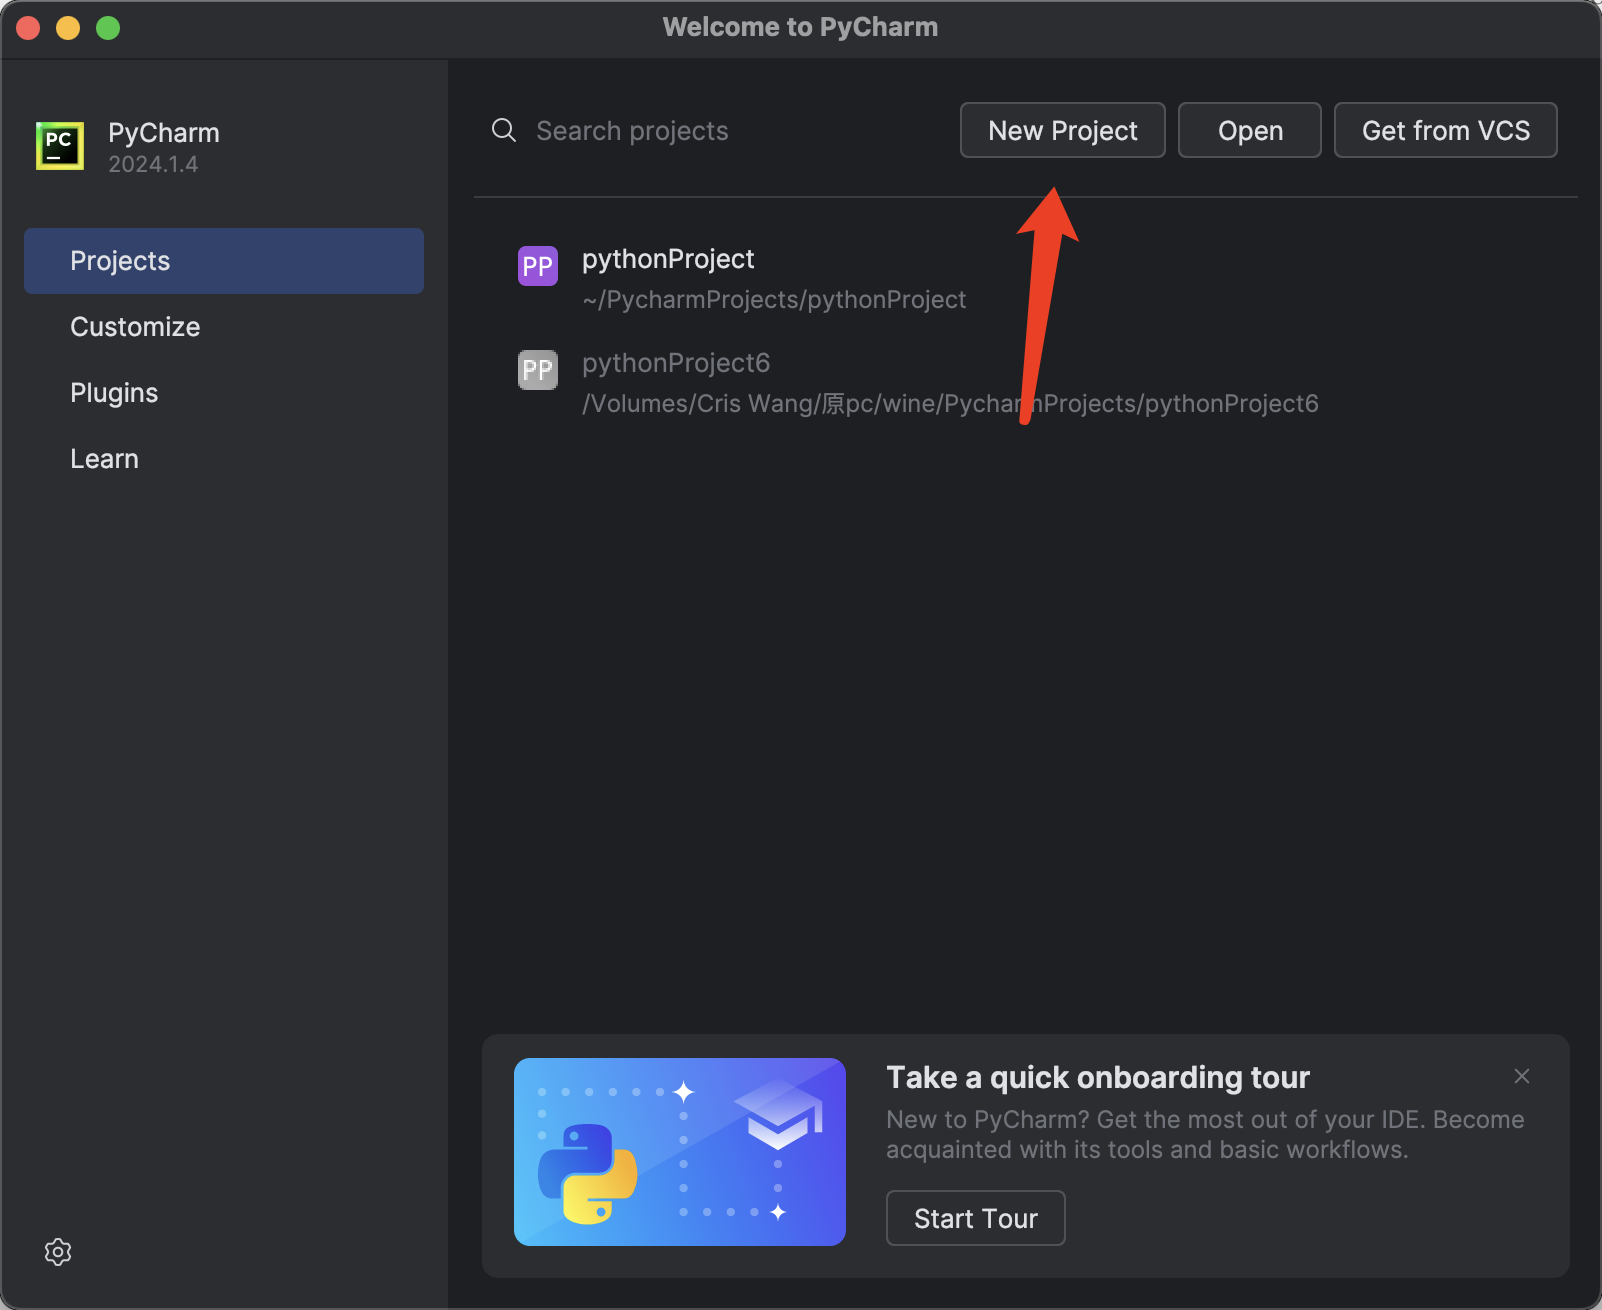Viewport: 1602px width, 1310px height.
Task: Open the pythonProject6 recent project
Action: [x=1024, y=382]
